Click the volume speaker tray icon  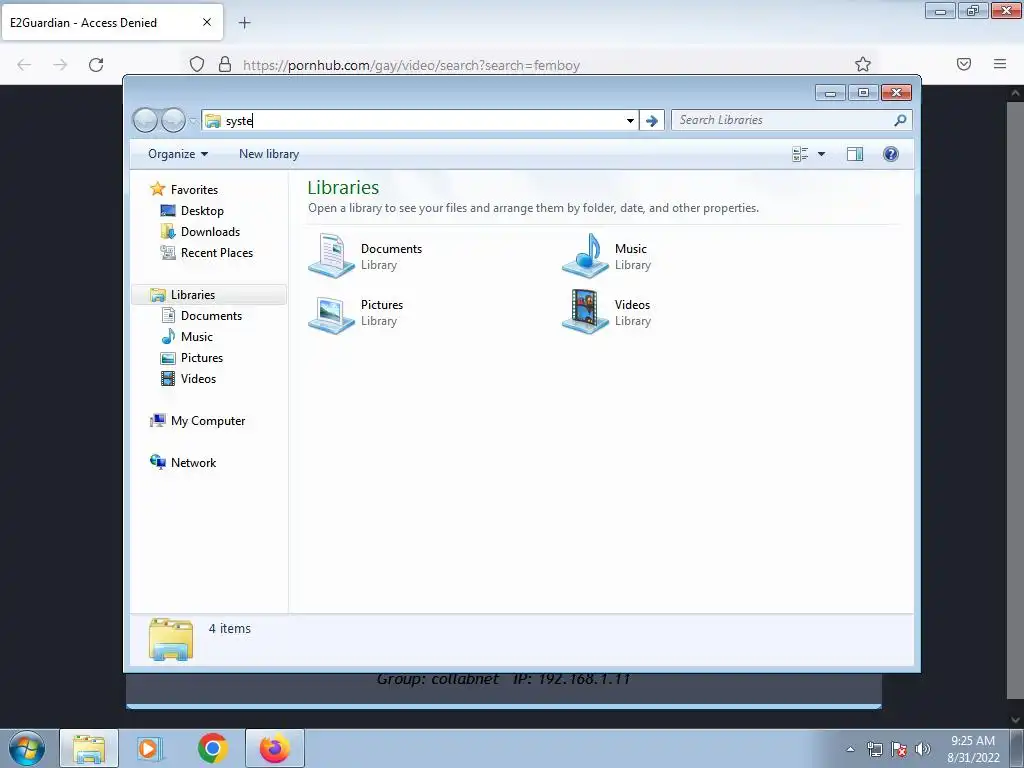[x=923, y=749]
